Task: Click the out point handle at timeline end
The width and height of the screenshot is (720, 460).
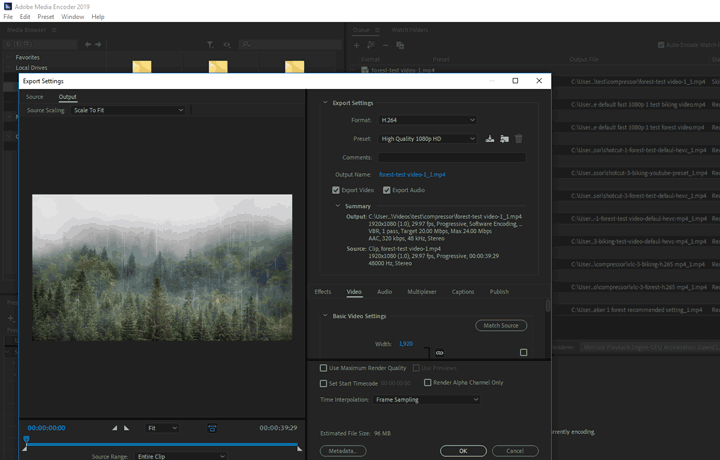Action: click(300, 448)
